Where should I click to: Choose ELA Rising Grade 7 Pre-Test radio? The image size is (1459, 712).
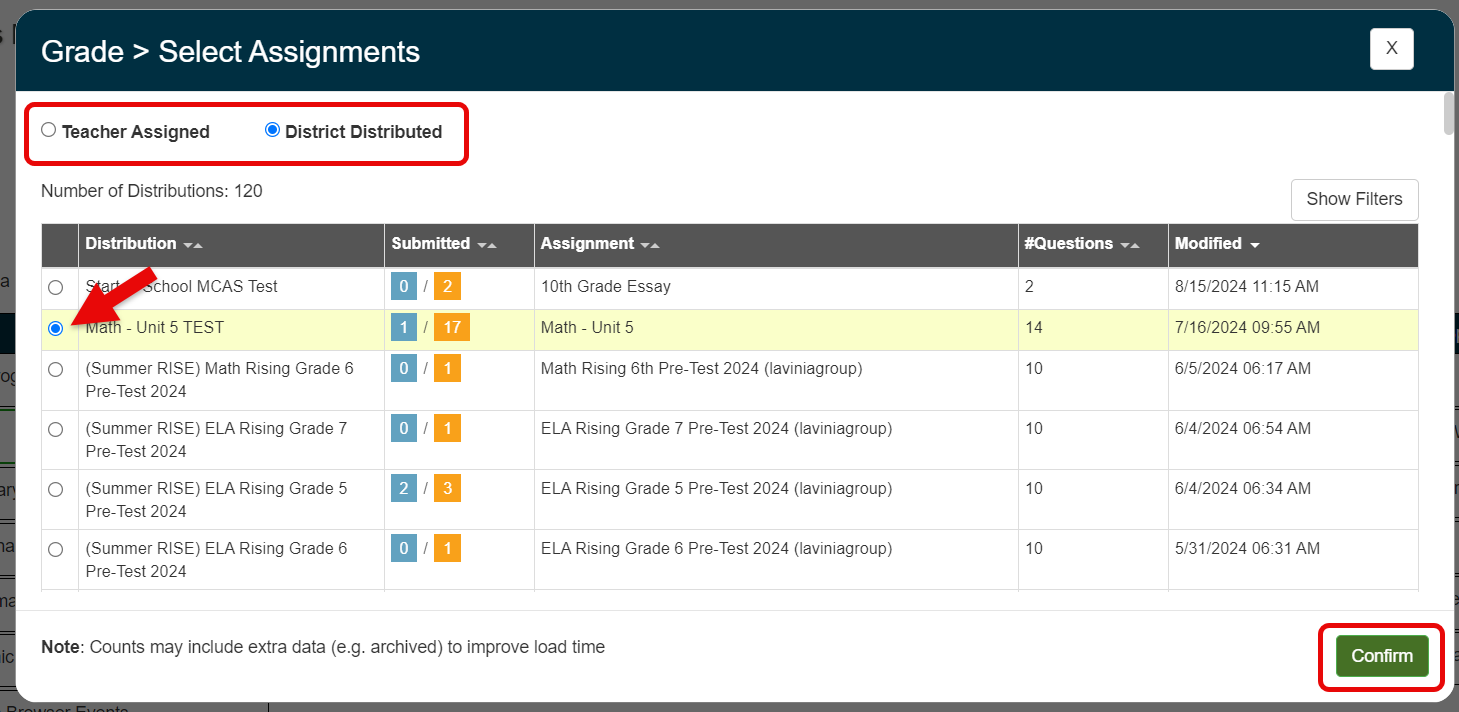(x=56, y=429)
